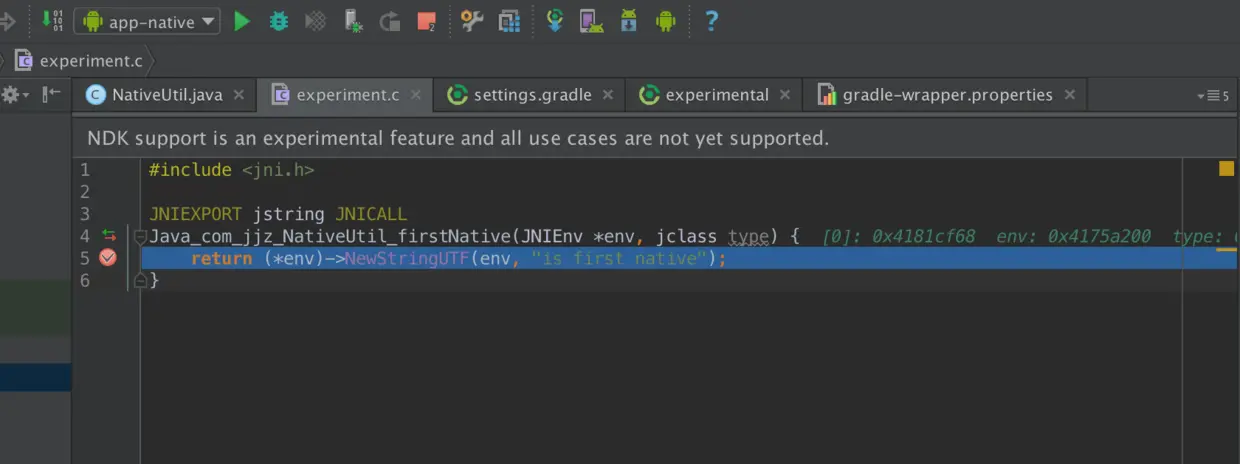Screen dimensions: 1240x464
Task: Open the app-native run configuration dropdown
Action: 146,21
